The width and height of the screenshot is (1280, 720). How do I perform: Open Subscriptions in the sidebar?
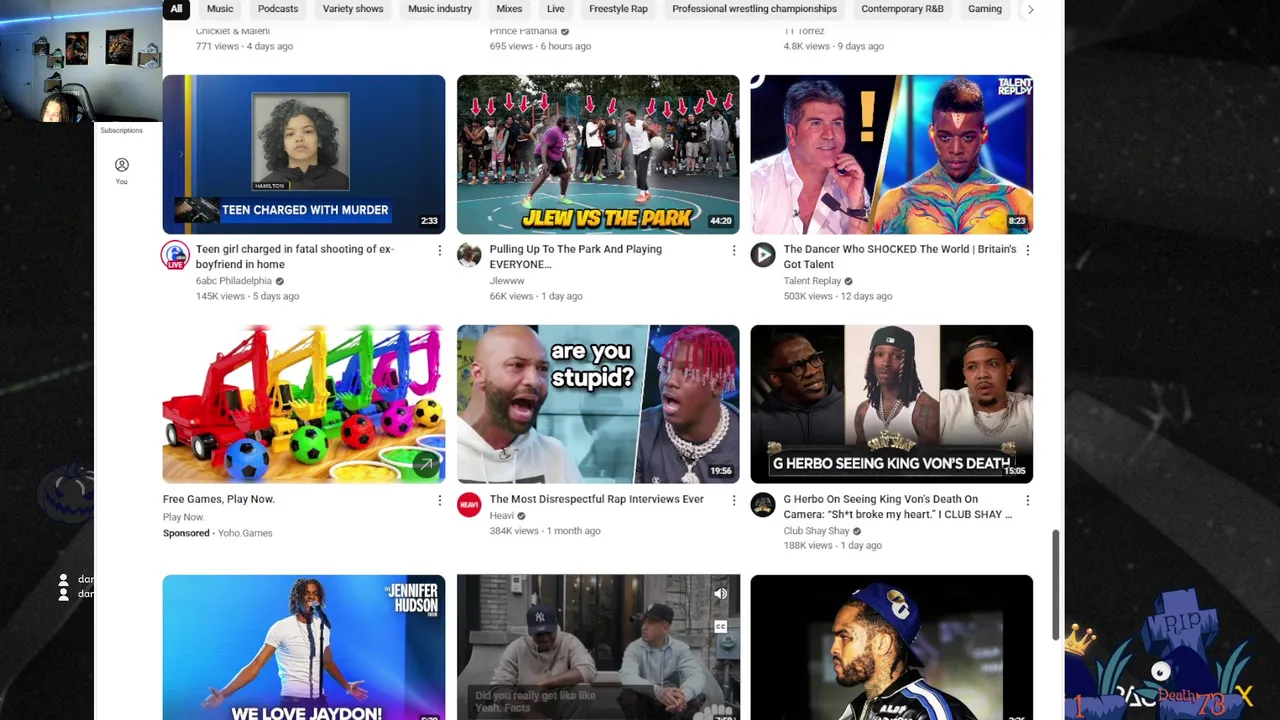121,130
